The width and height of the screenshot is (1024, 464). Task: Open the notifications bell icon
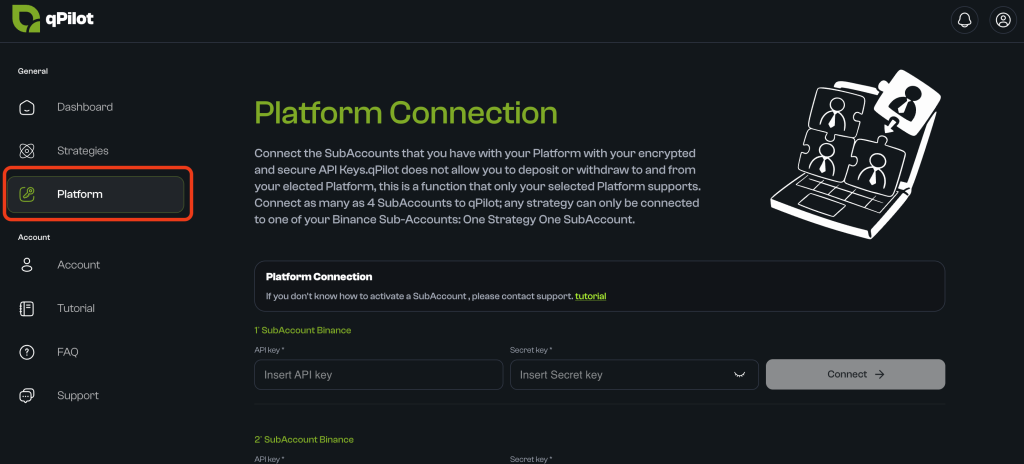(x=964, y=20)
